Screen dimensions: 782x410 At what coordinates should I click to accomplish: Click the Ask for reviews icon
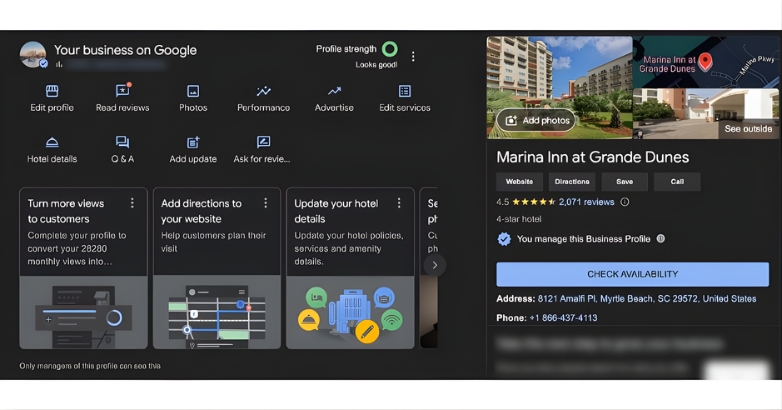click(263, 142)
